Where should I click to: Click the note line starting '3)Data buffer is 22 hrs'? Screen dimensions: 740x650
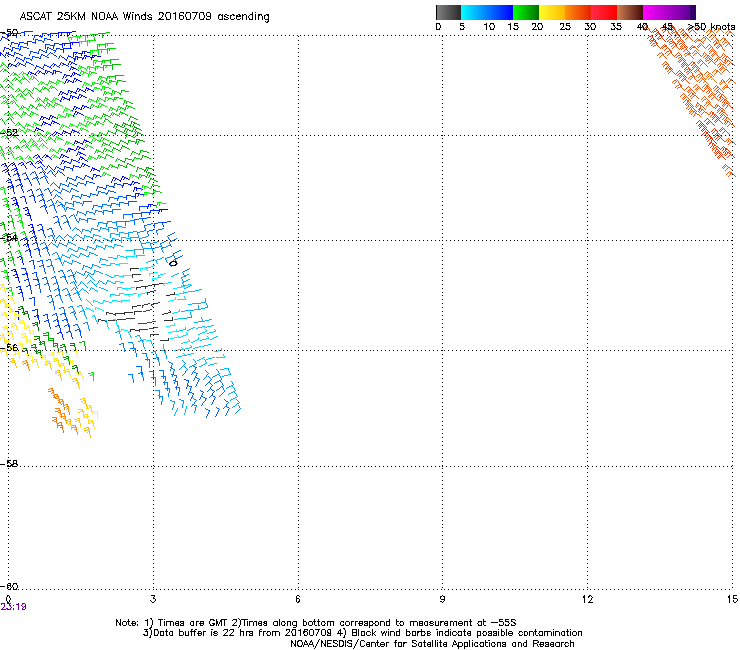pyautogui.click(x=362, y=633)
